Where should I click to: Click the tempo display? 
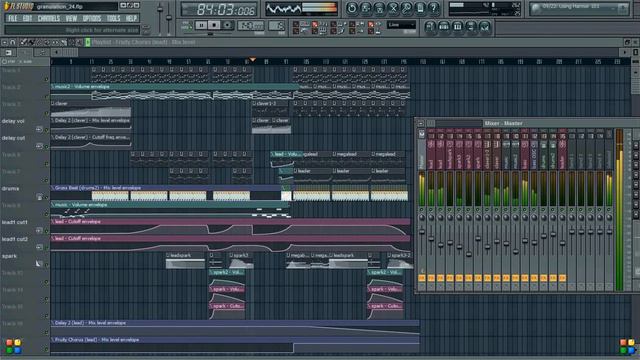click(x=251, y=26)
